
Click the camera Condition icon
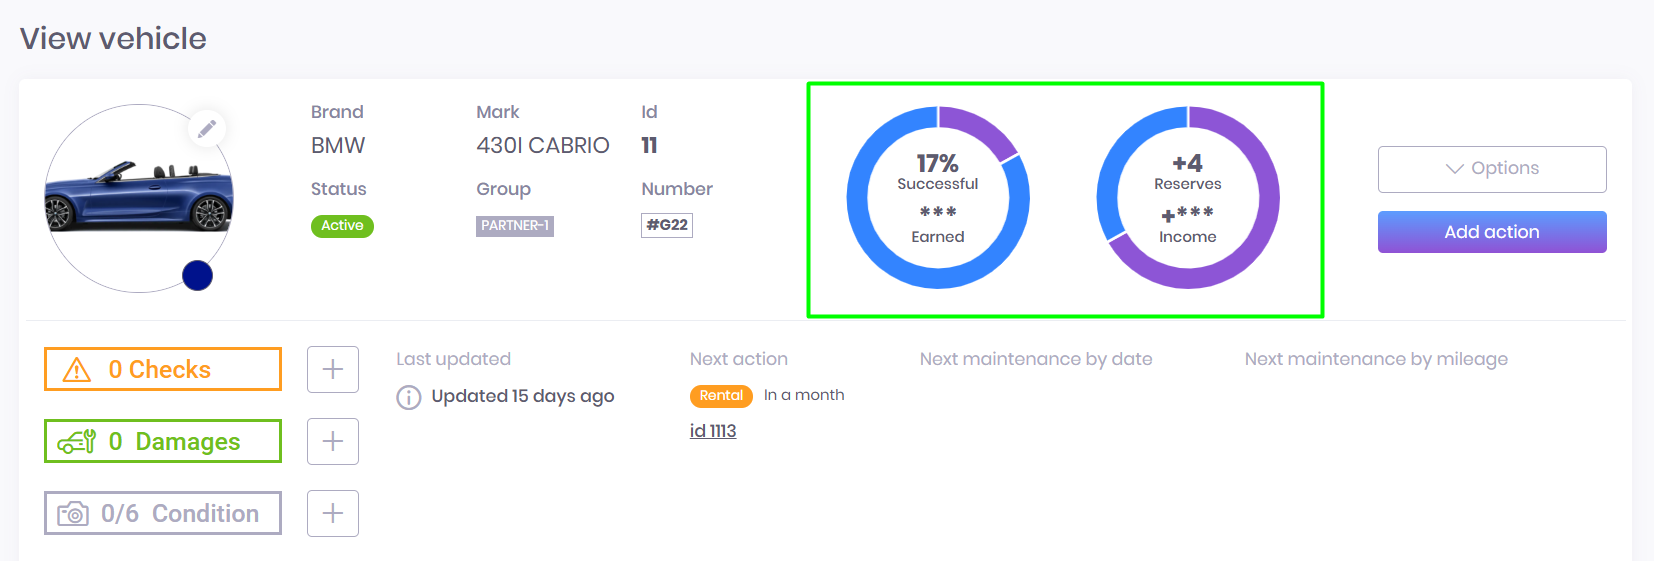[73, 514]
